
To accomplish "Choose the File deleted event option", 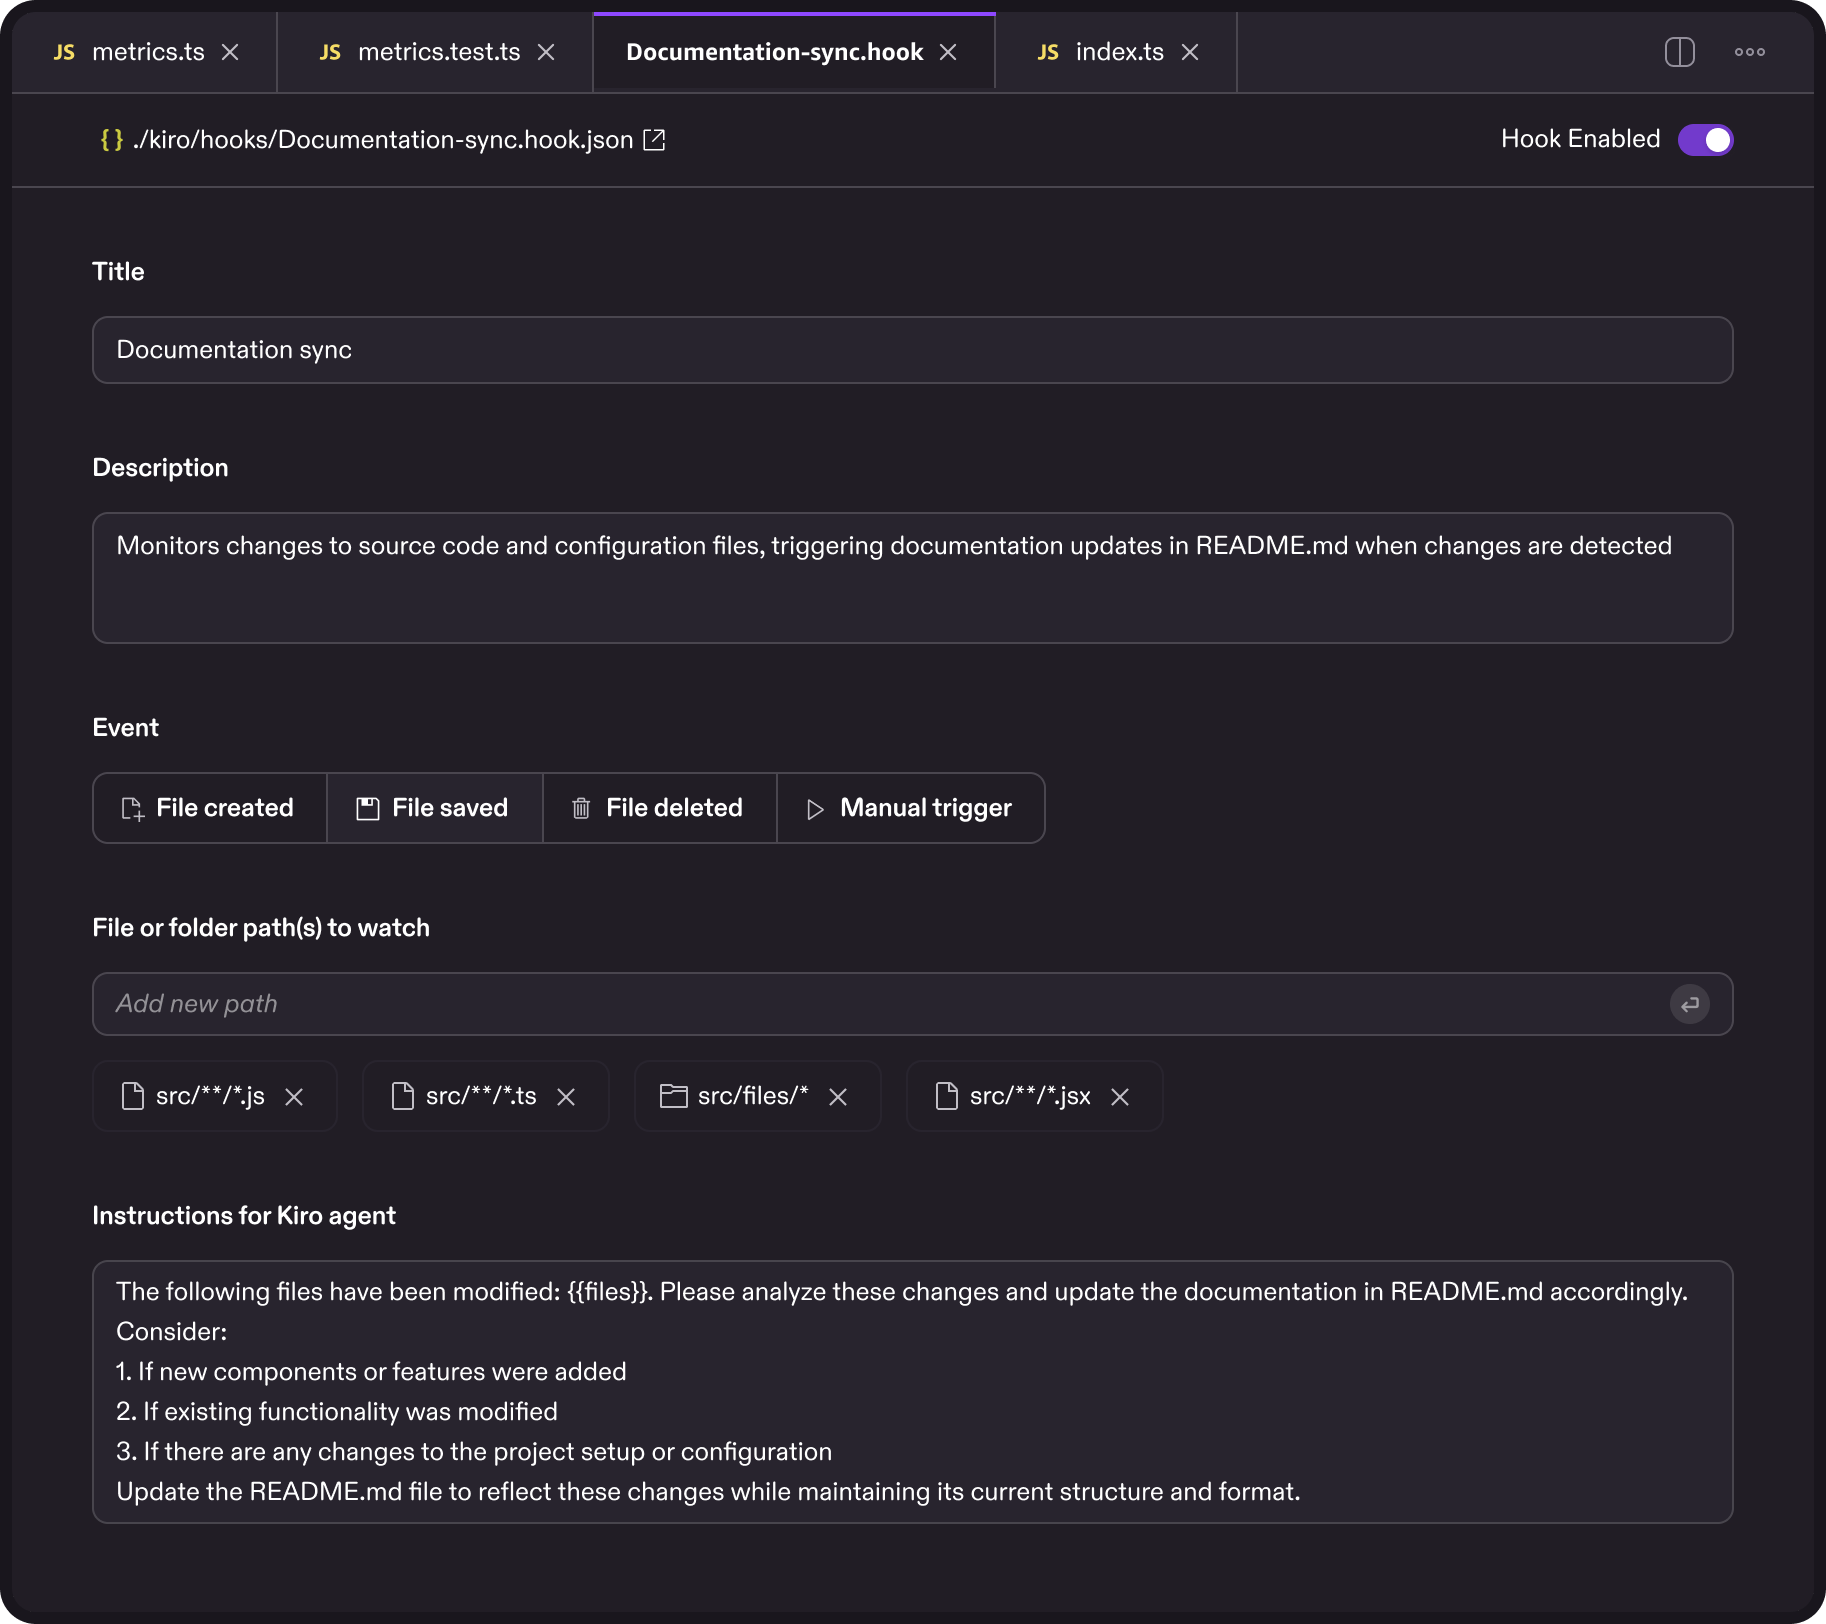I will (x=659, y=808).
